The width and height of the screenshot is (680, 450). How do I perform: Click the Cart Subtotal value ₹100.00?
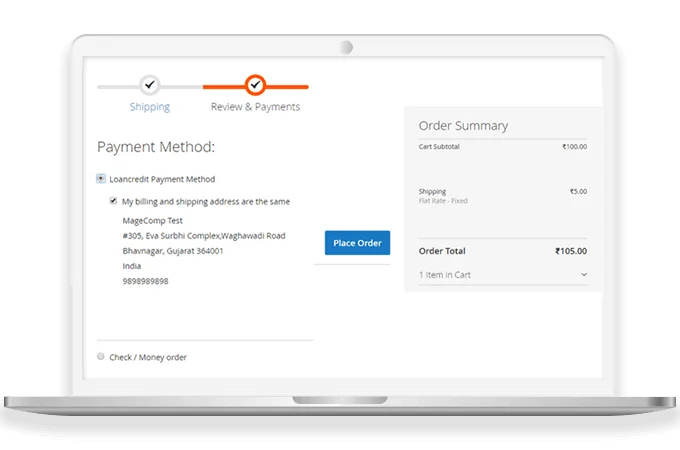point(574,147)
